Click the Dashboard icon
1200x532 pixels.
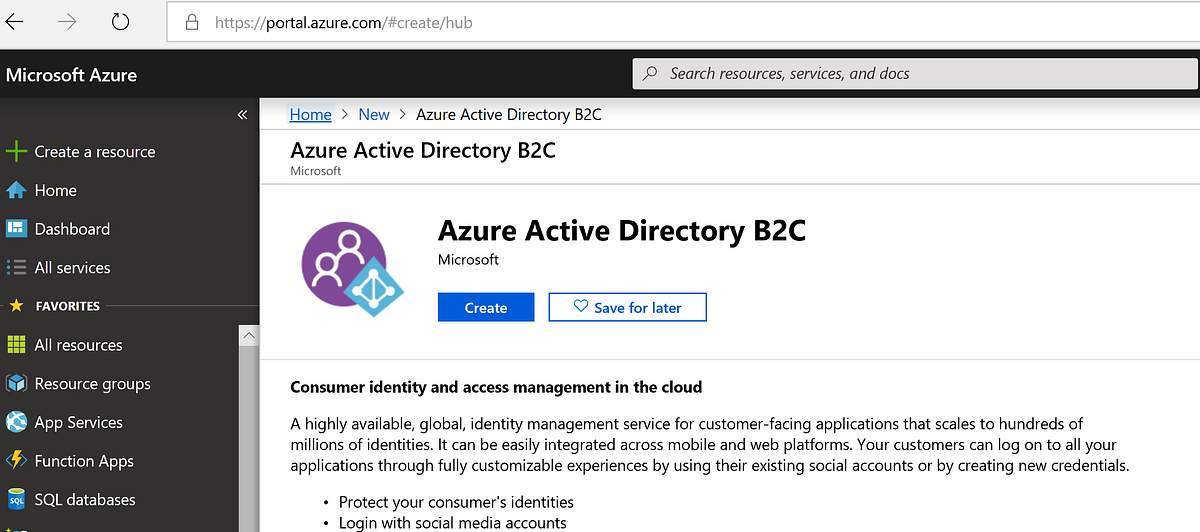[x=16, y=229]
